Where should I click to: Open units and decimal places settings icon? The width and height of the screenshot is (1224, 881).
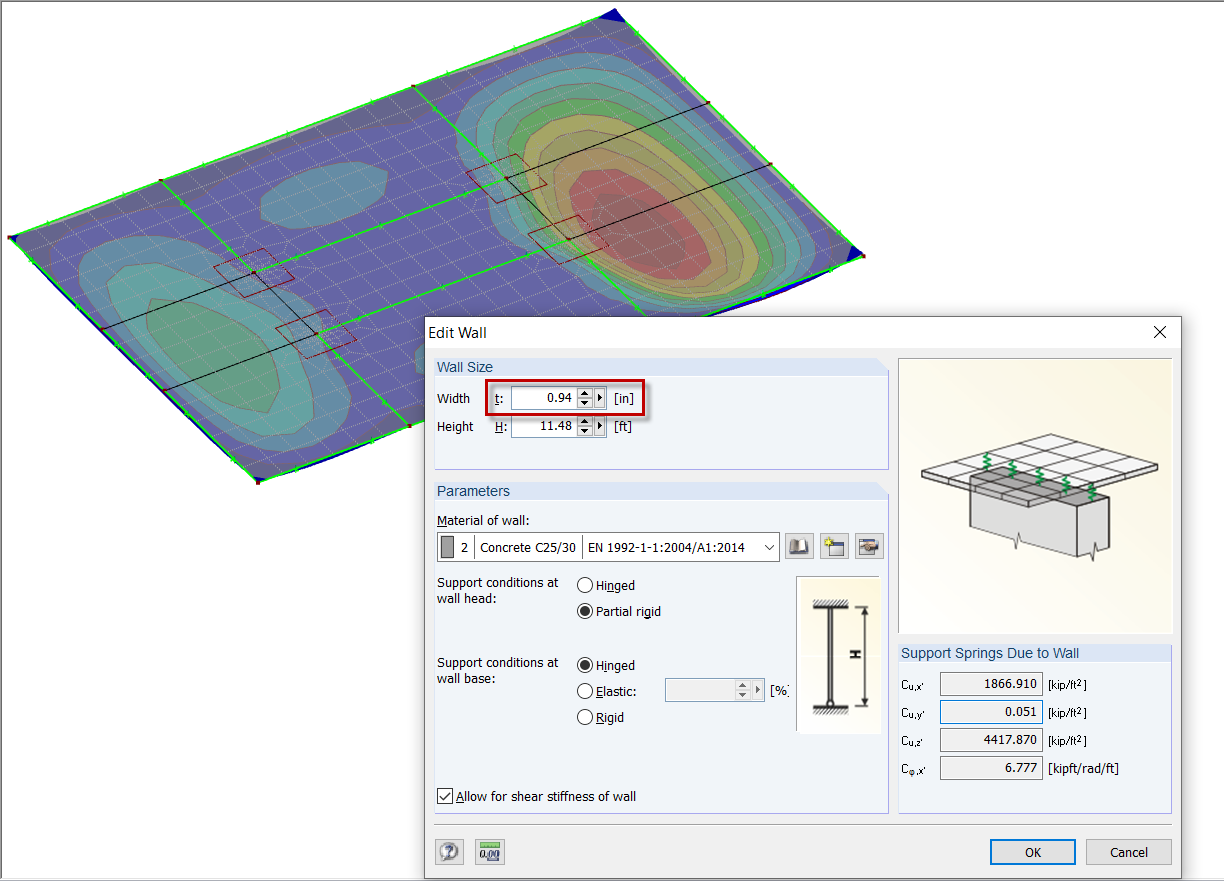(489, 851)
